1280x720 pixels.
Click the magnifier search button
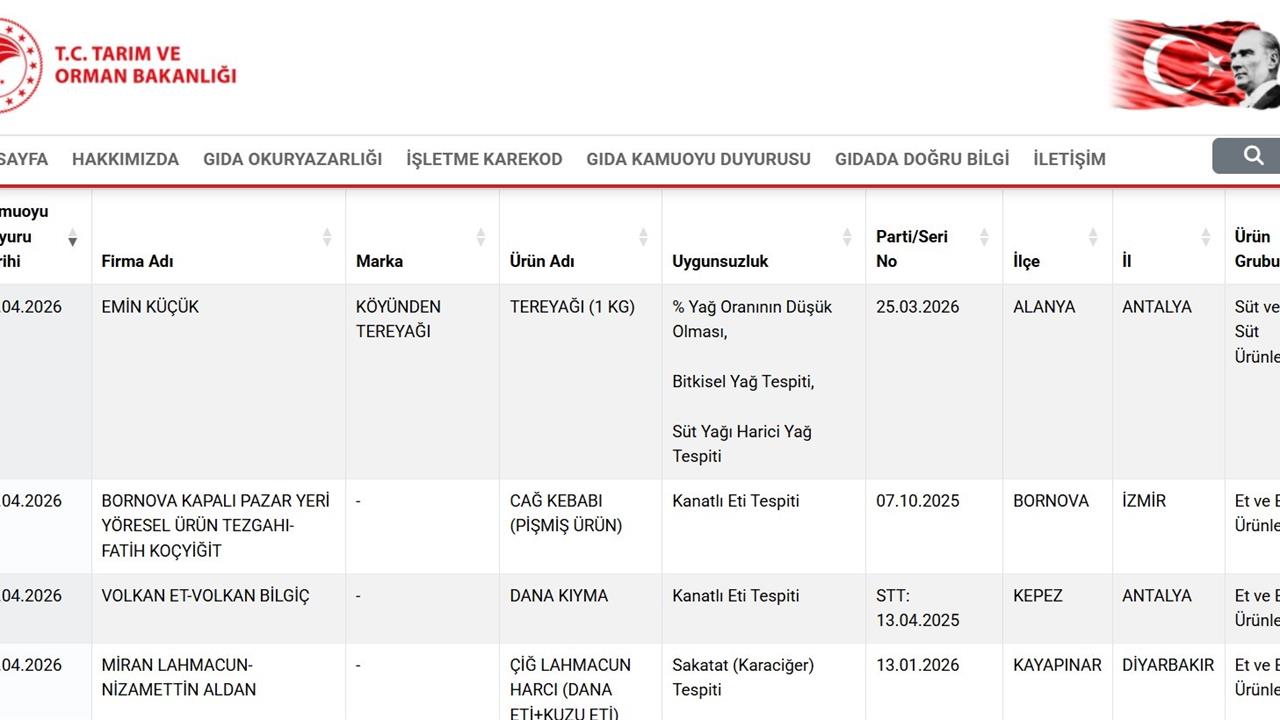point(1253,156)
